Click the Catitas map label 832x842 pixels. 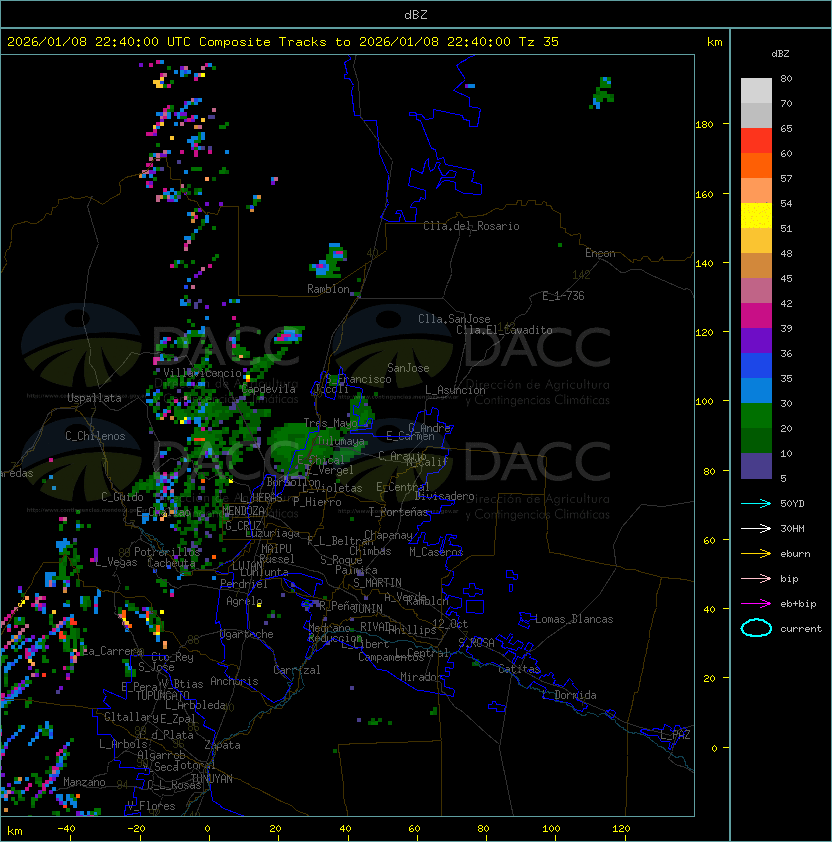pyautogui.click(x=519, y=669)
